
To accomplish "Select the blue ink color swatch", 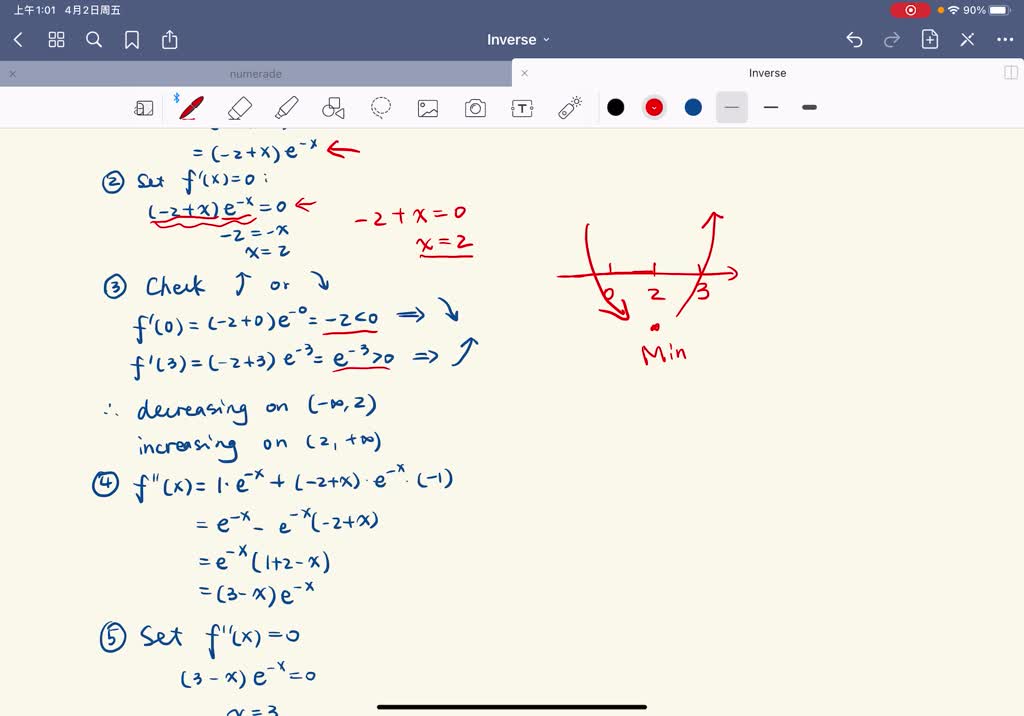I will 692,107.
